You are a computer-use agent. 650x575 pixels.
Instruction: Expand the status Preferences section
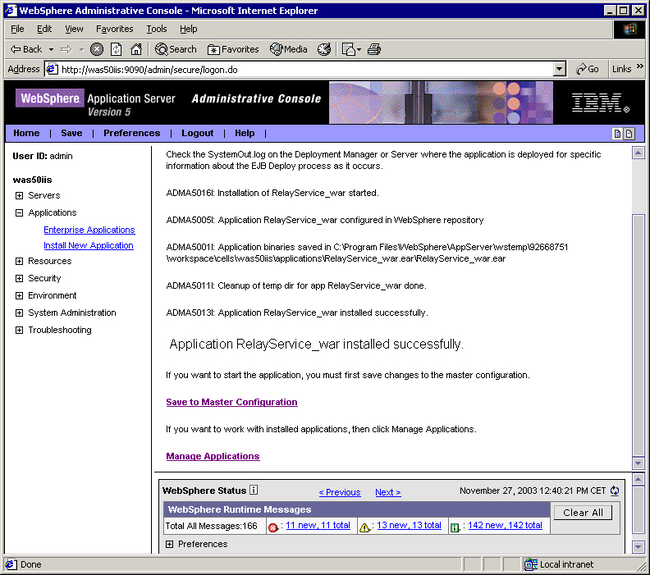[169, 544]
